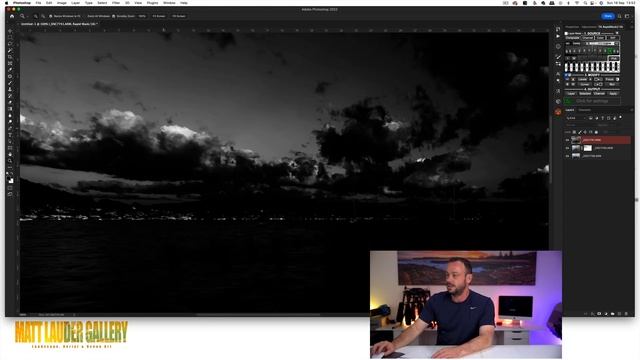
Task: Toggle layer filtering on/off switch
Action: 621,118
